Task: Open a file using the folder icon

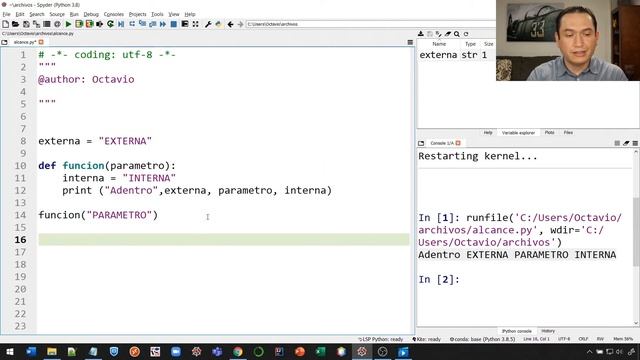Action: [x=16, y=24]
